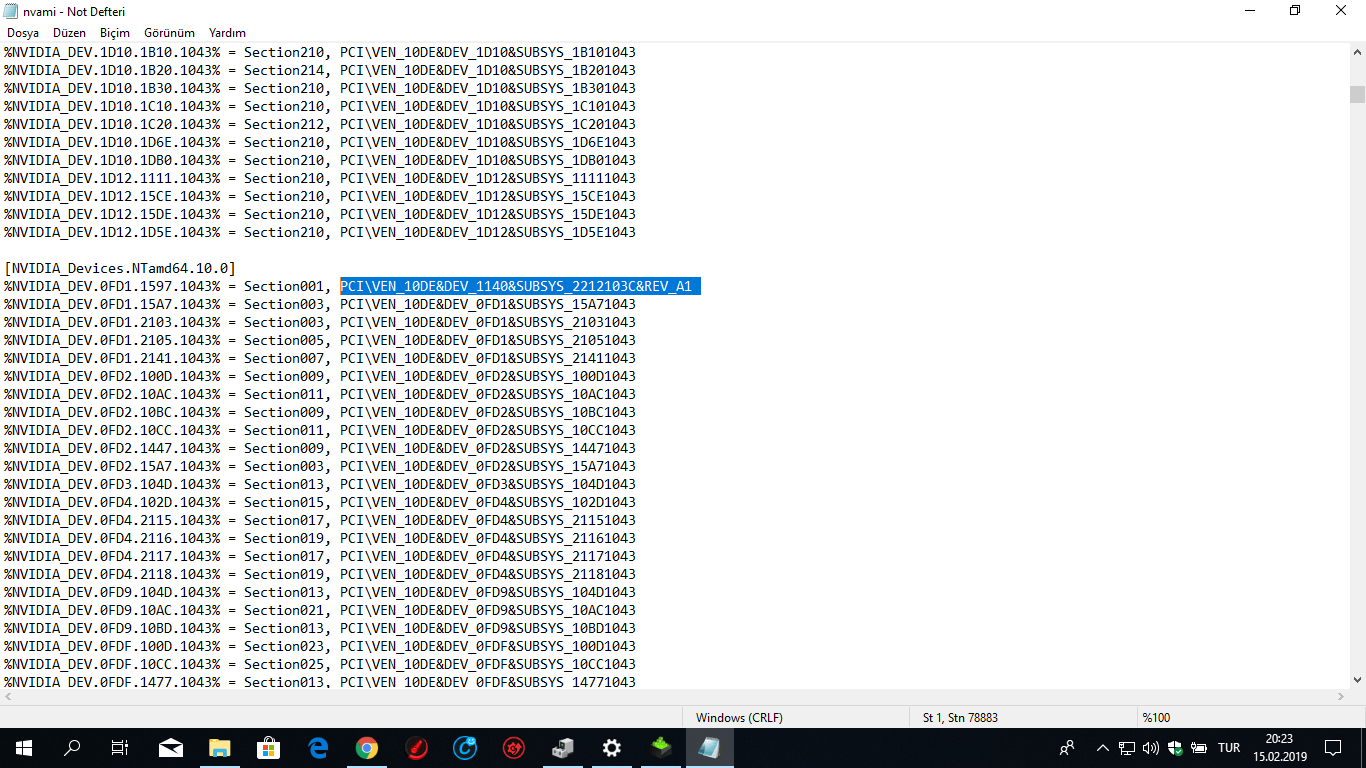Viewport: 1366px width, 768px height.
Task: Click "Windows (CRLF)" in the status bar
Action: pyautogui.click(x=739, y=717)
